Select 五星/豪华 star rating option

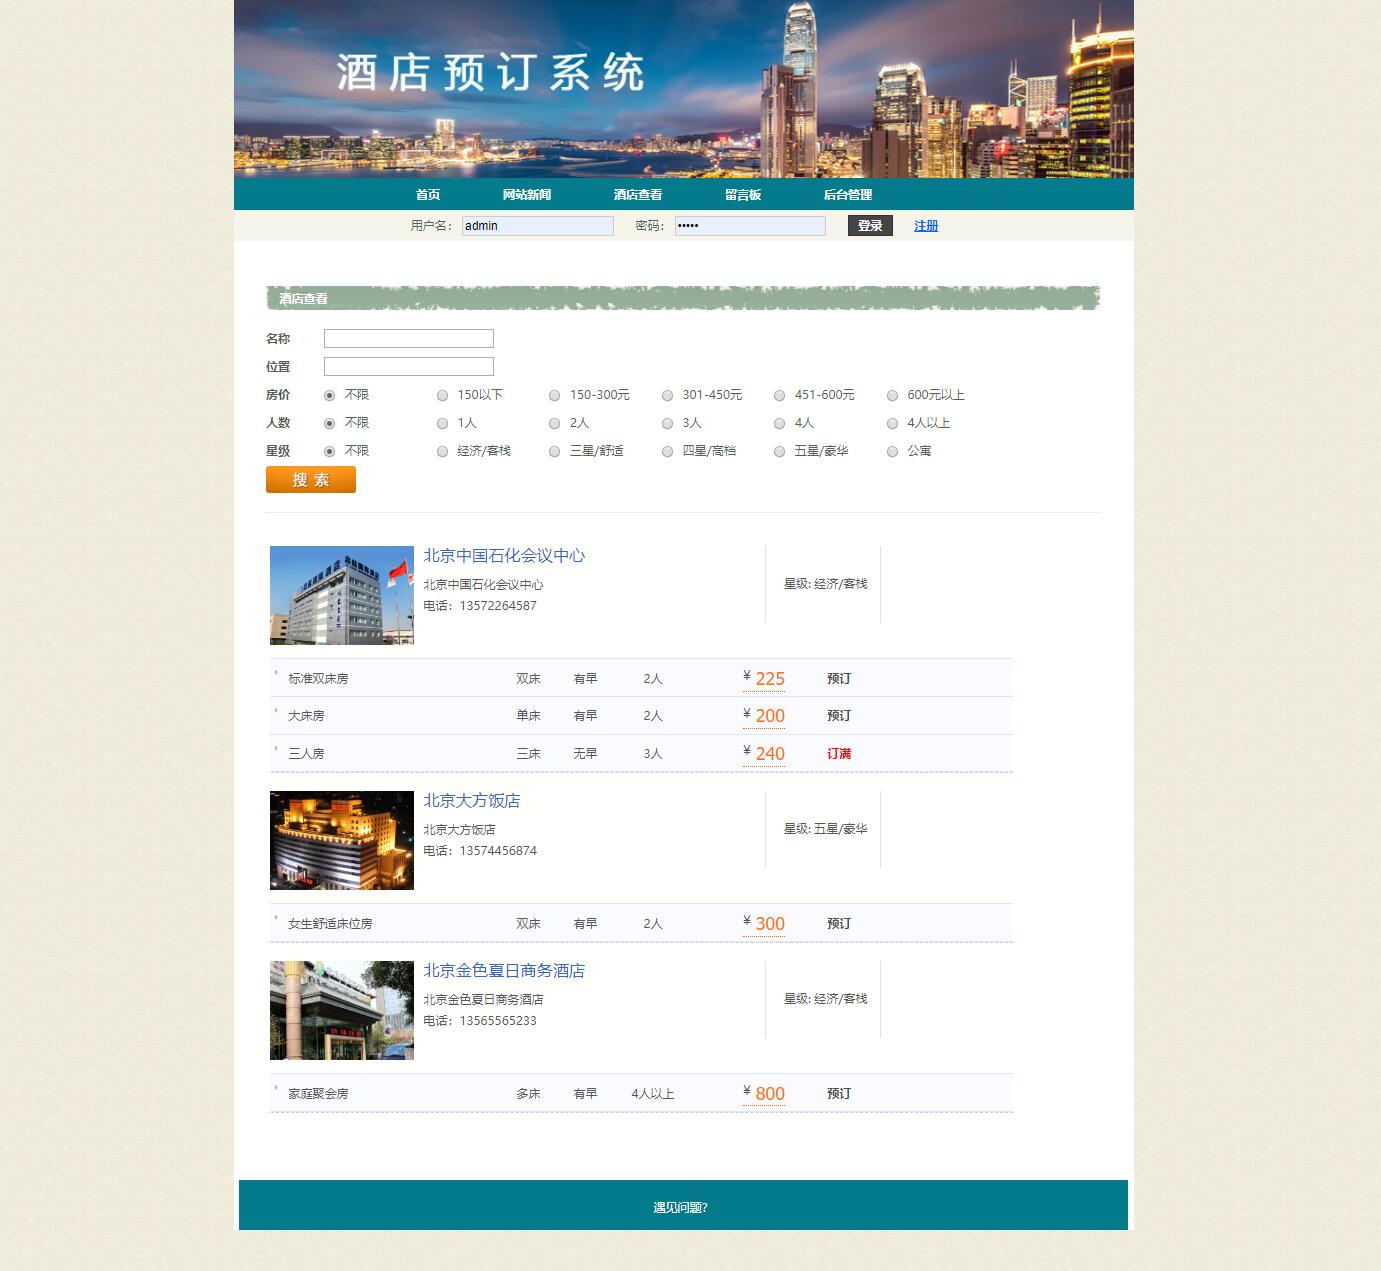tap(779, 451)
